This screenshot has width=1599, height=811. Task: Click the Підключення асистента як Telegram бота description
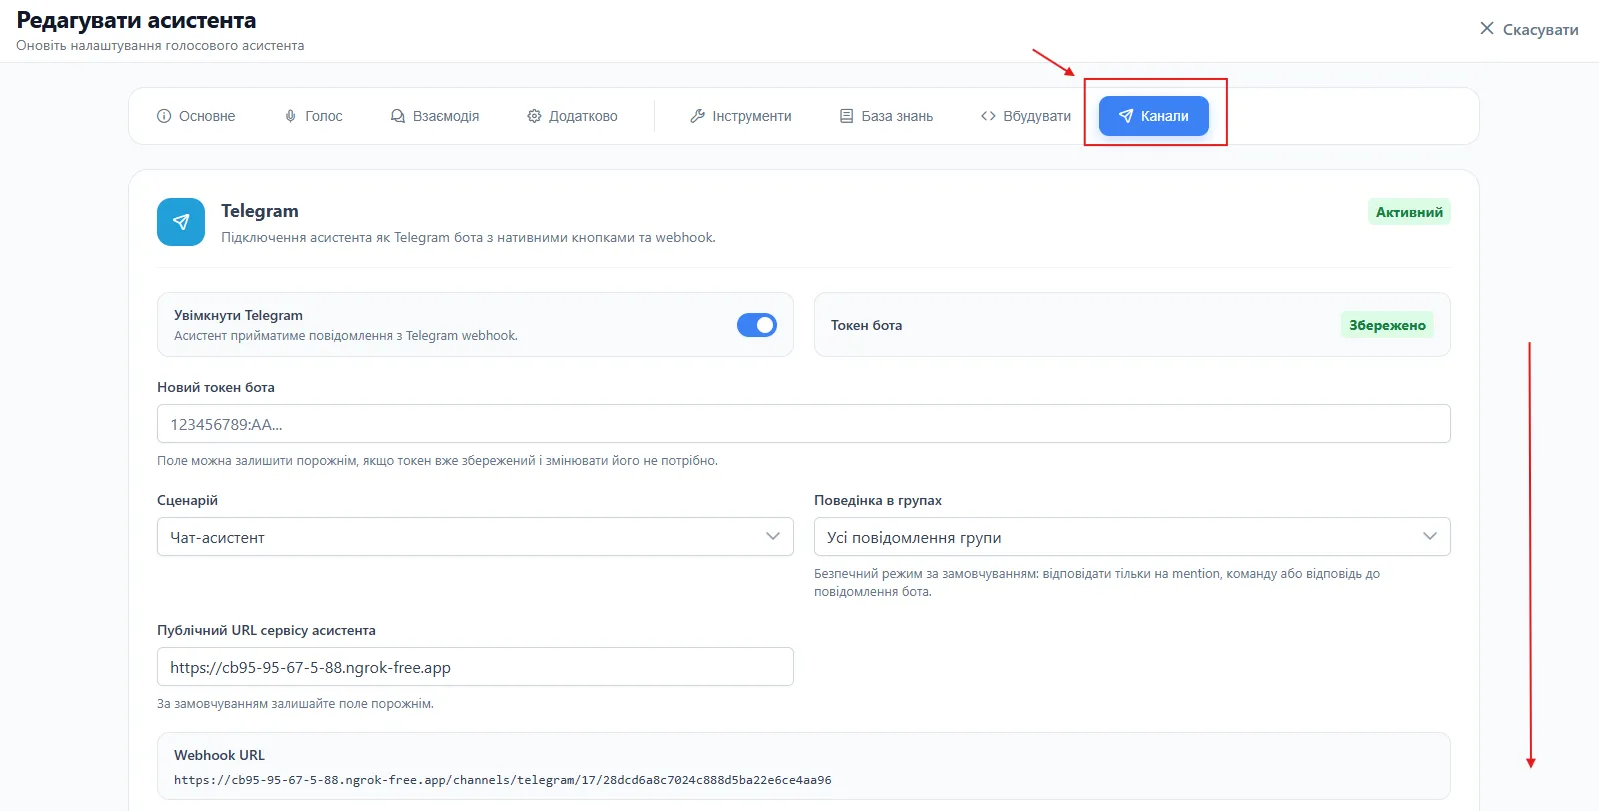tap(468, 238)
